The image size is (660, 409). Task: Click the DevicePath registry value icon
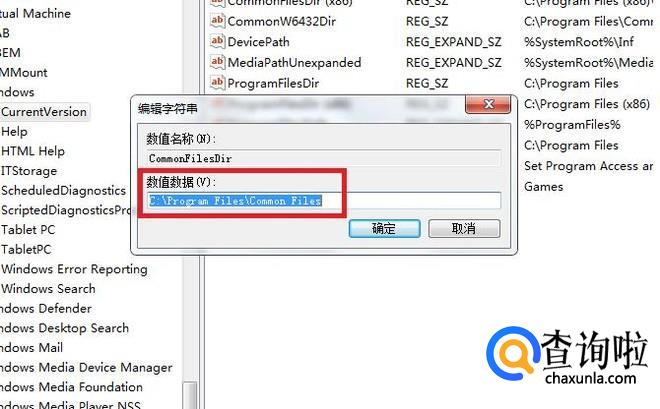[x=217, y=41]
